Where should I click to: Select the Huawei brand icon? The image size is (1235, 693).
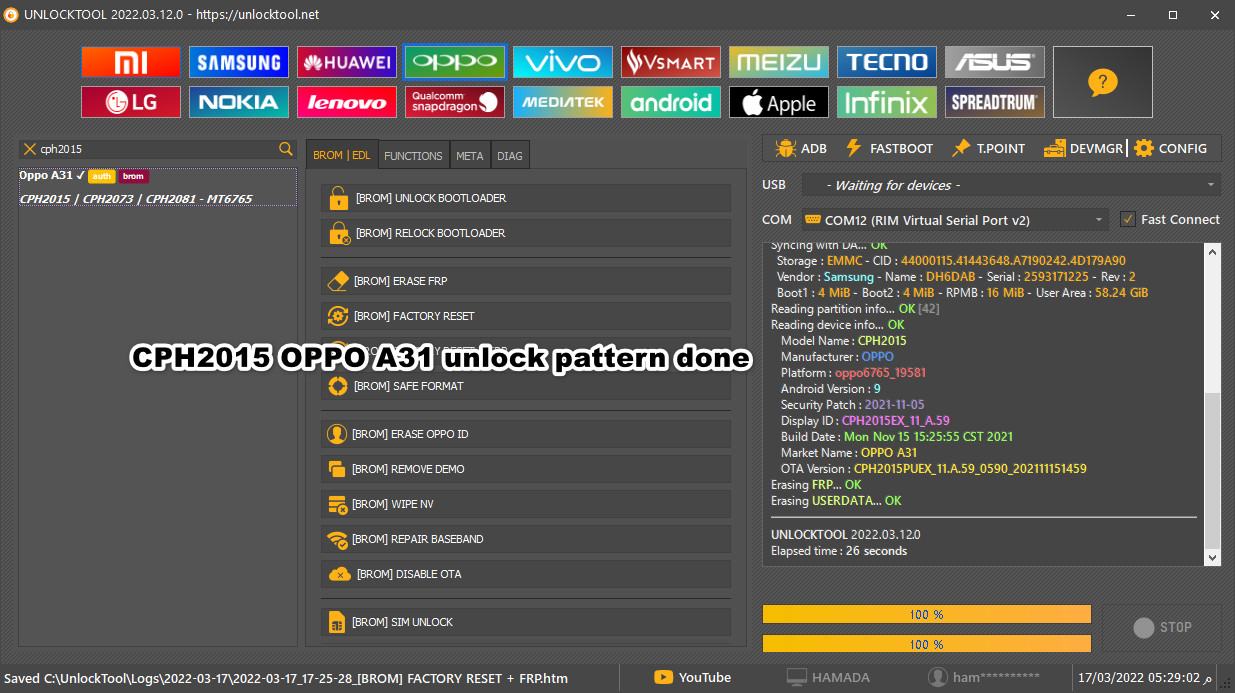click(x=347, y=62)
